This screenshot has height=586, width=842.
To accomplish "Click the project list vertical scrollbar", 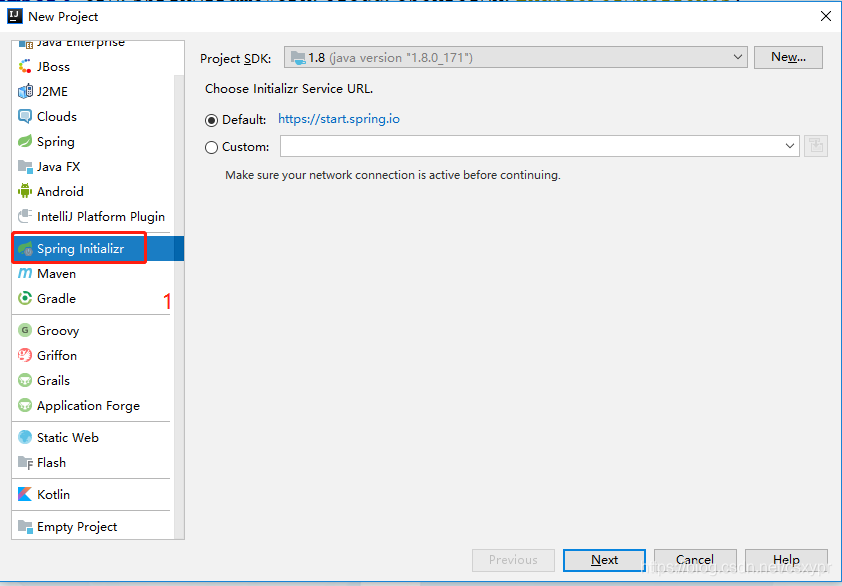I will coord(179,306).
